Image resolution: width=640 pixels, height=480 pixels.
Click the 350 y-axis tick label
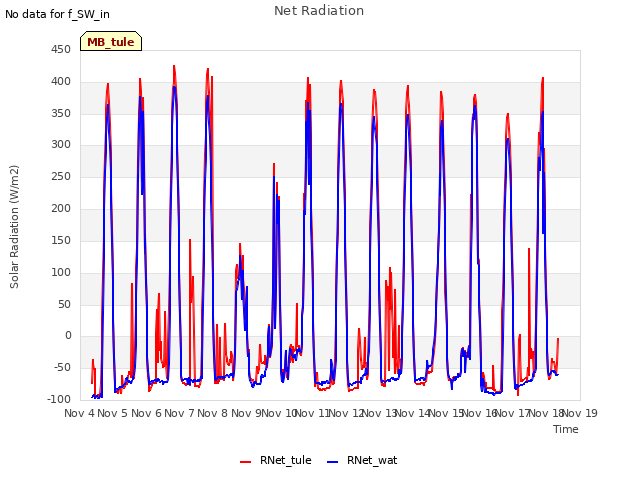tap(61, 113)
